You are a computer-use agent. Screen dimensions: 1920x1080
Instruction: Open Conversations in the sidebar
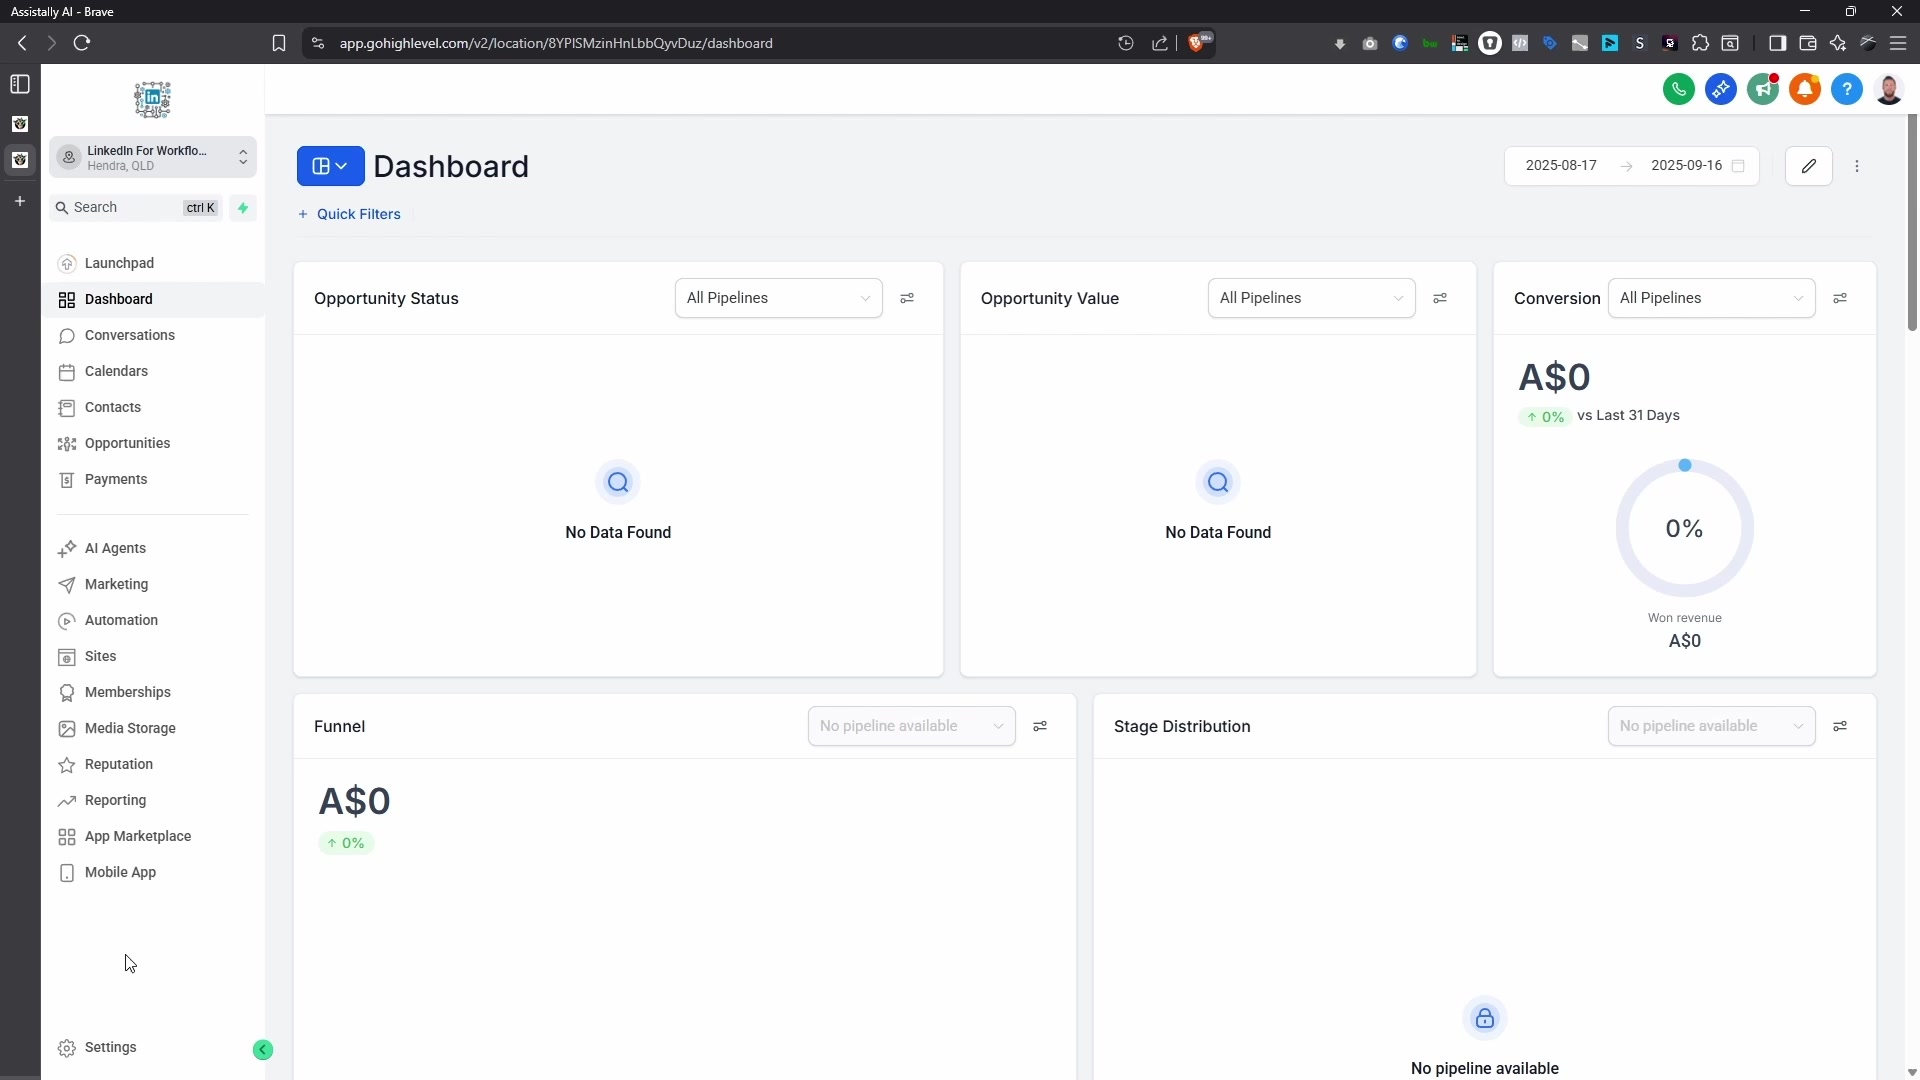pyautogui.click(x=130, y=336)
